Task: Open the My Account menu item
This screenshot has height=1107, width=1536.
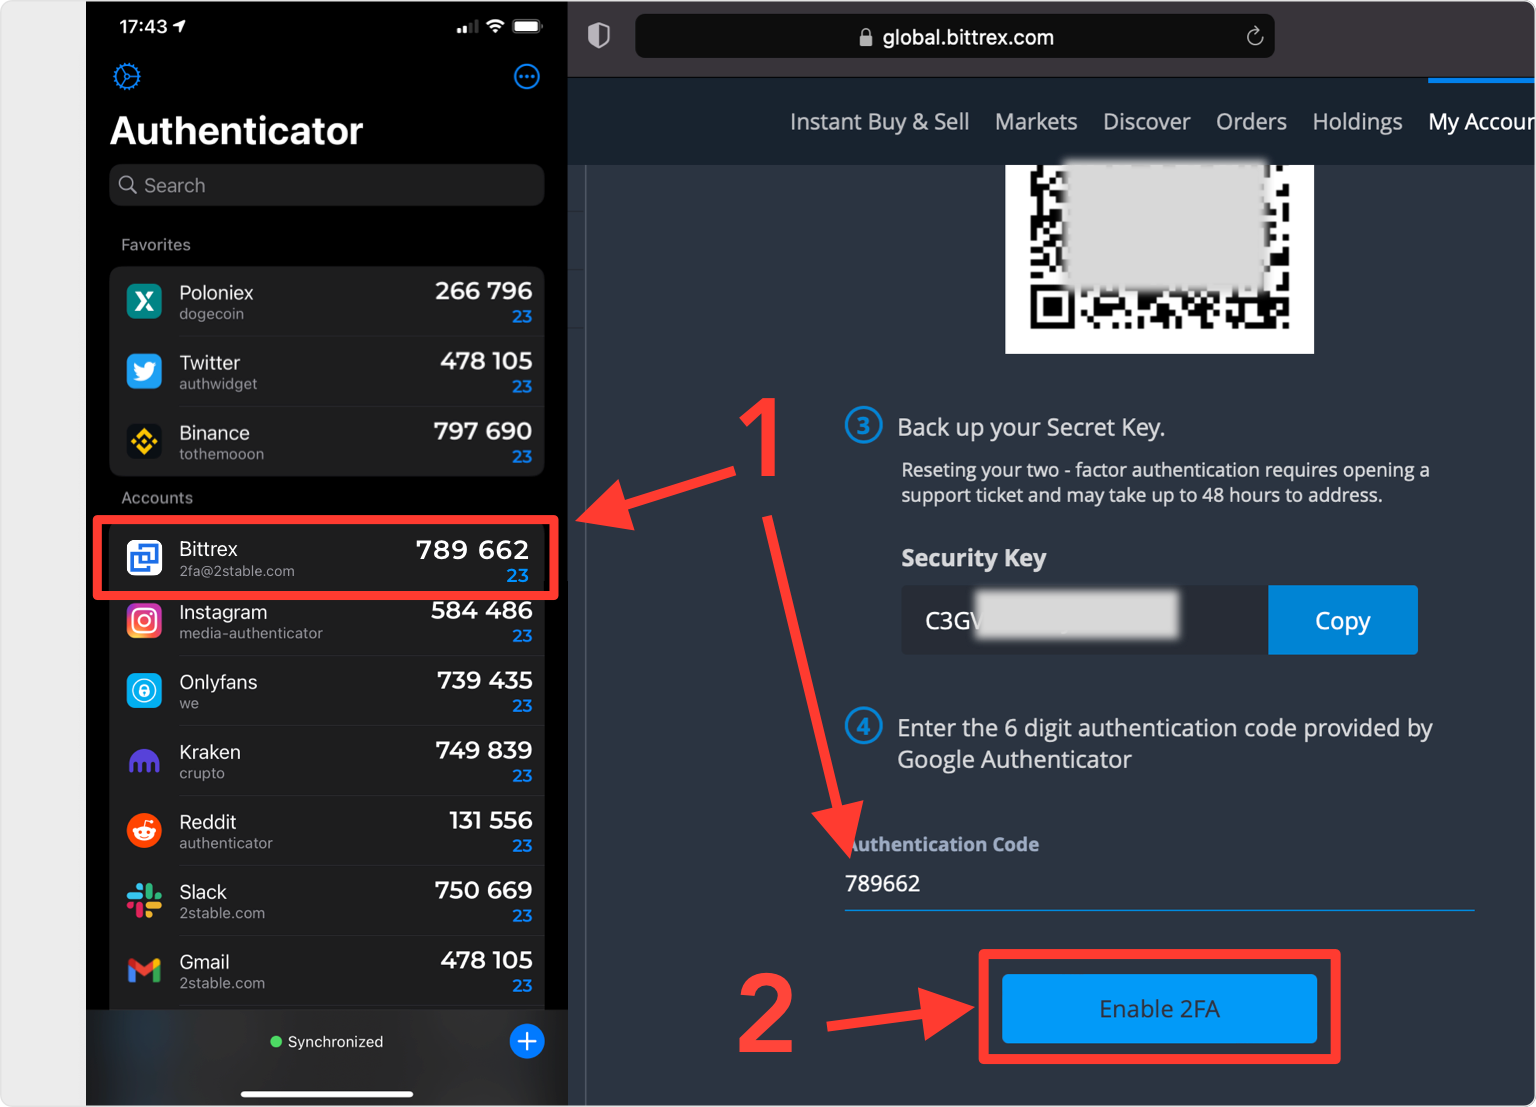Action: click(x=1481, y=122)
